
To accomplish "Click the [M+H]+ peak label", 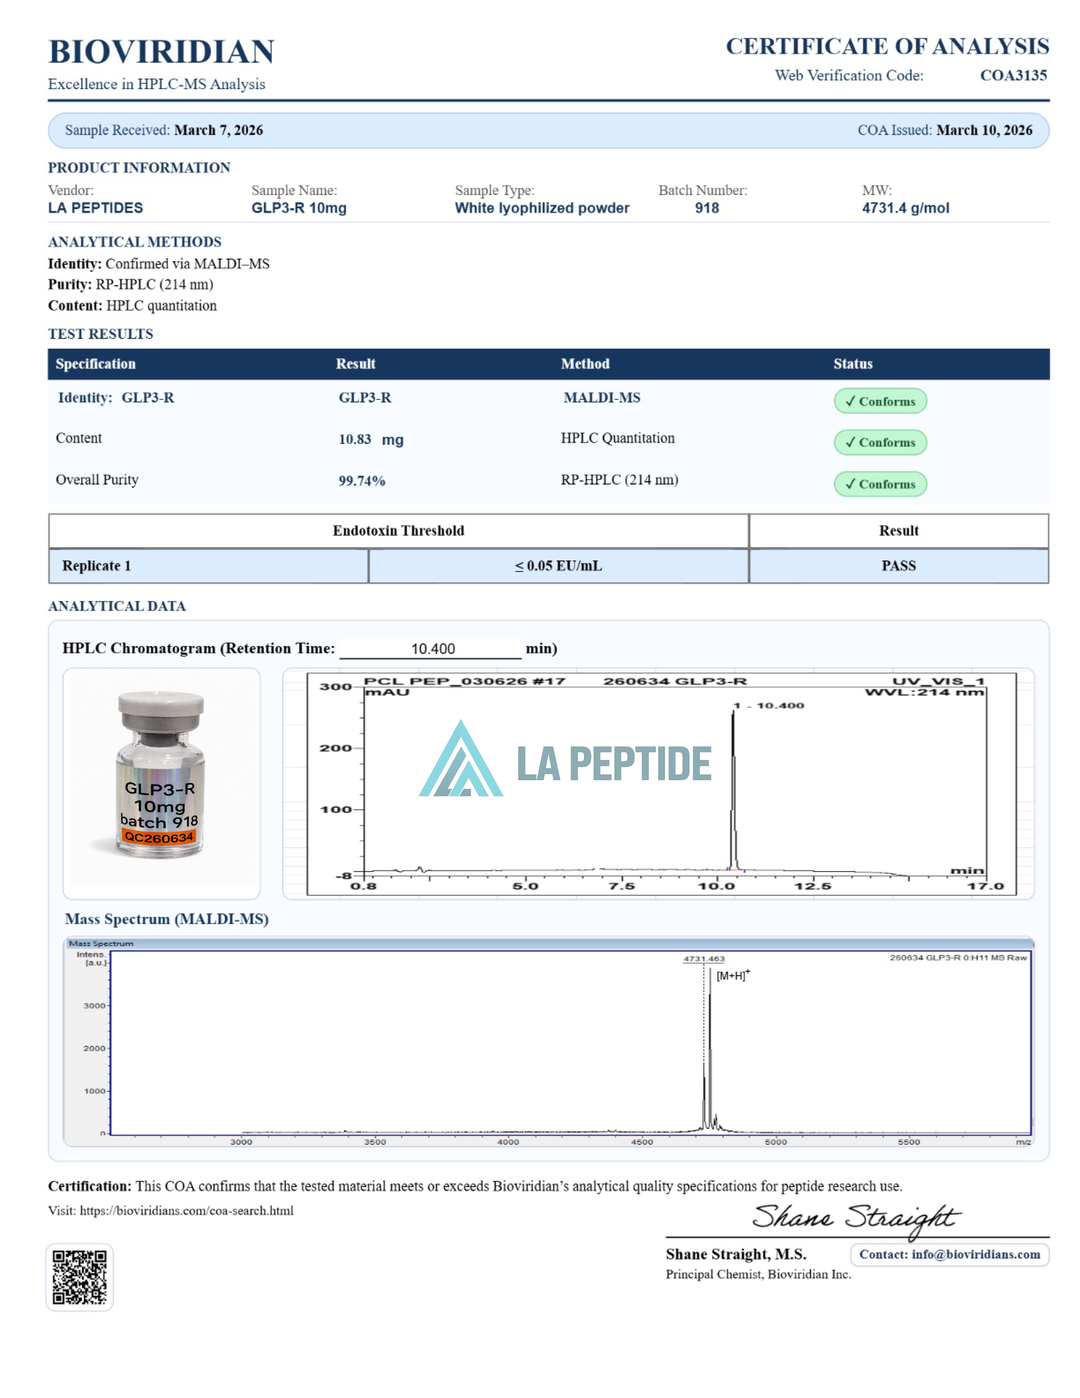I will (733, 975).
